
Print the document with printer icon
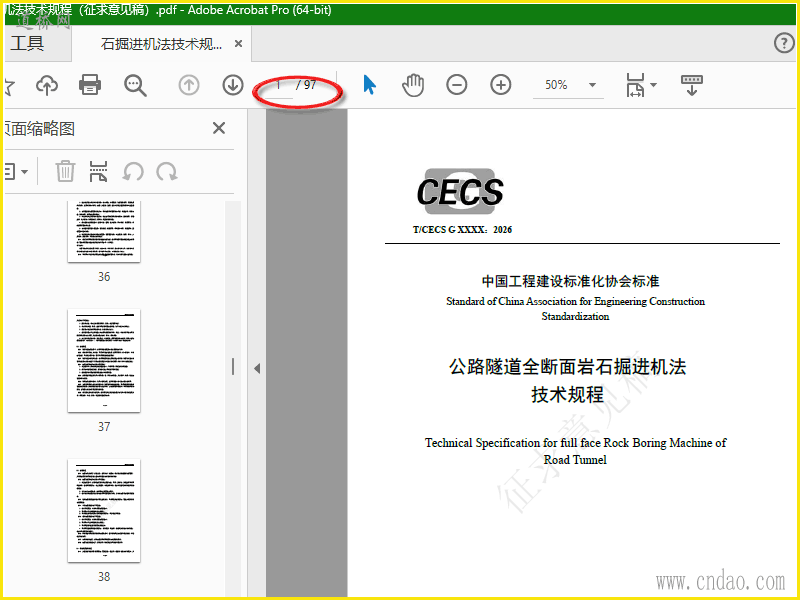[x=90, y=85]
